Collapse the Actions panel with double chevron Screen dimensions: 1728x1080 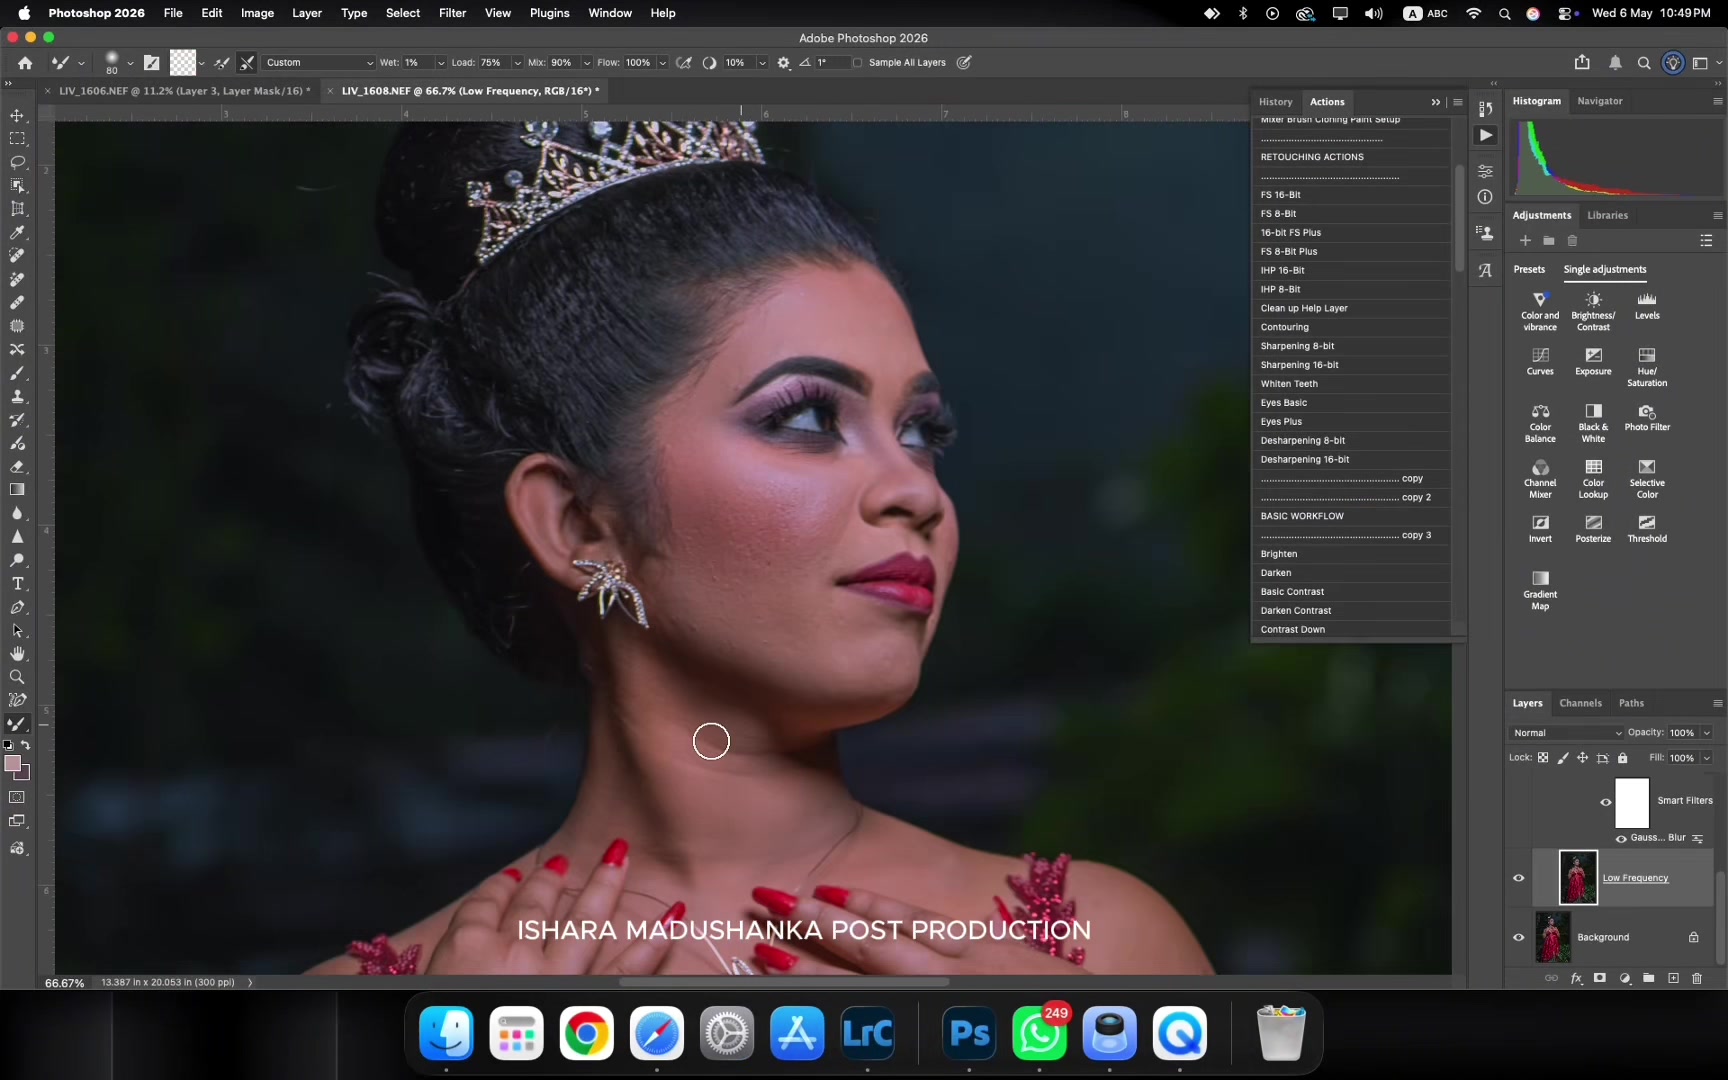click(1436, 102)
